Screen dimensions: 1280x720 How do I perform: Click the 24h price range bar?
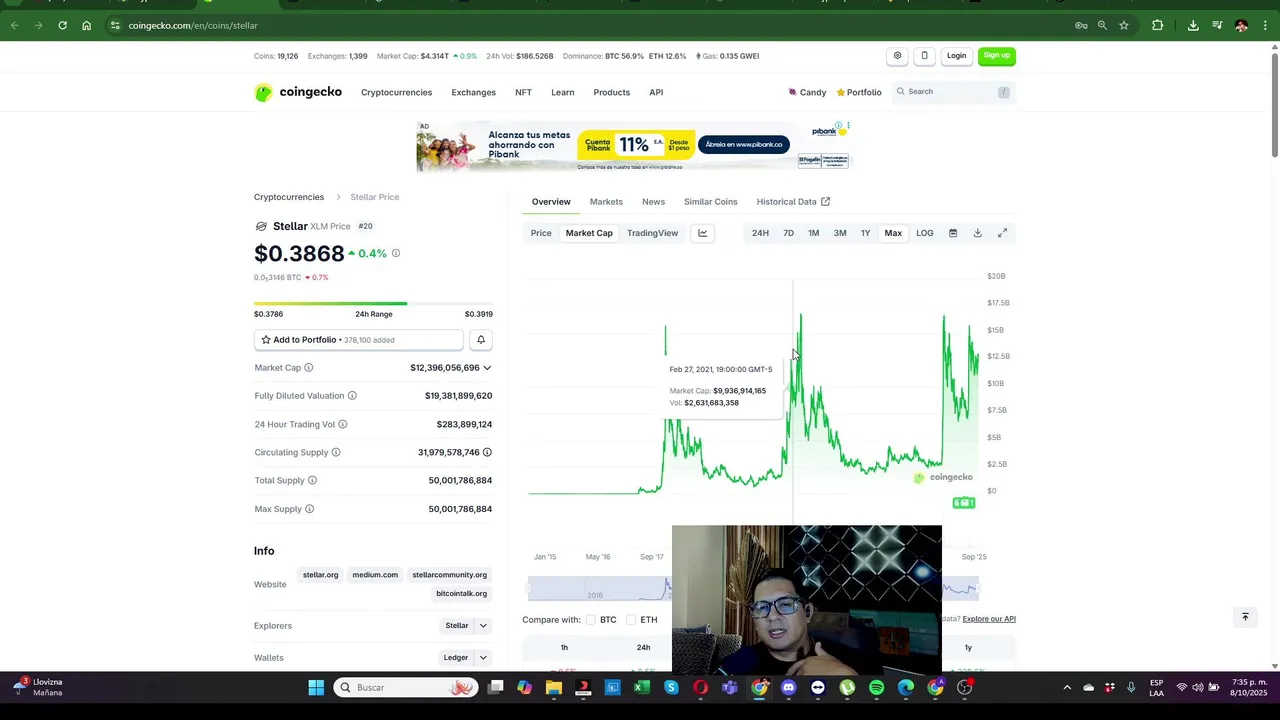click(x=373, y=303)
